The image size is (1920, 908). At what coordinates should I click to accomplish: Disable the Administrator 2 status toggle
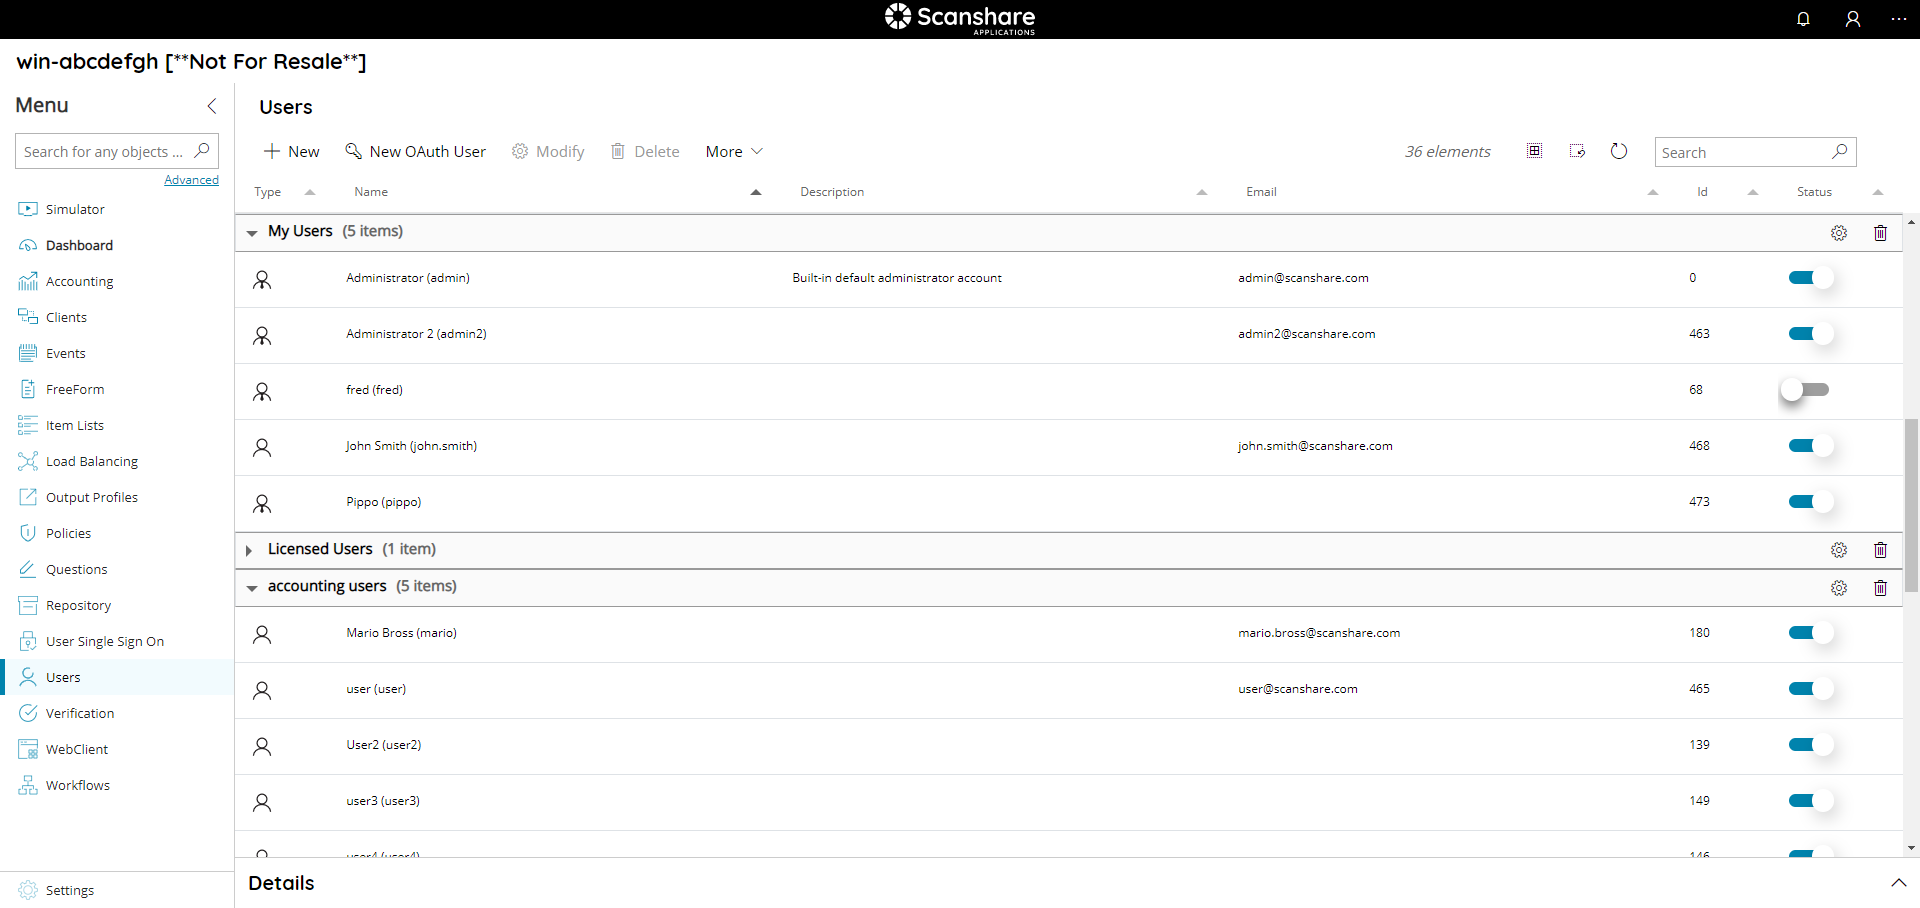[x=1810, y=334]
